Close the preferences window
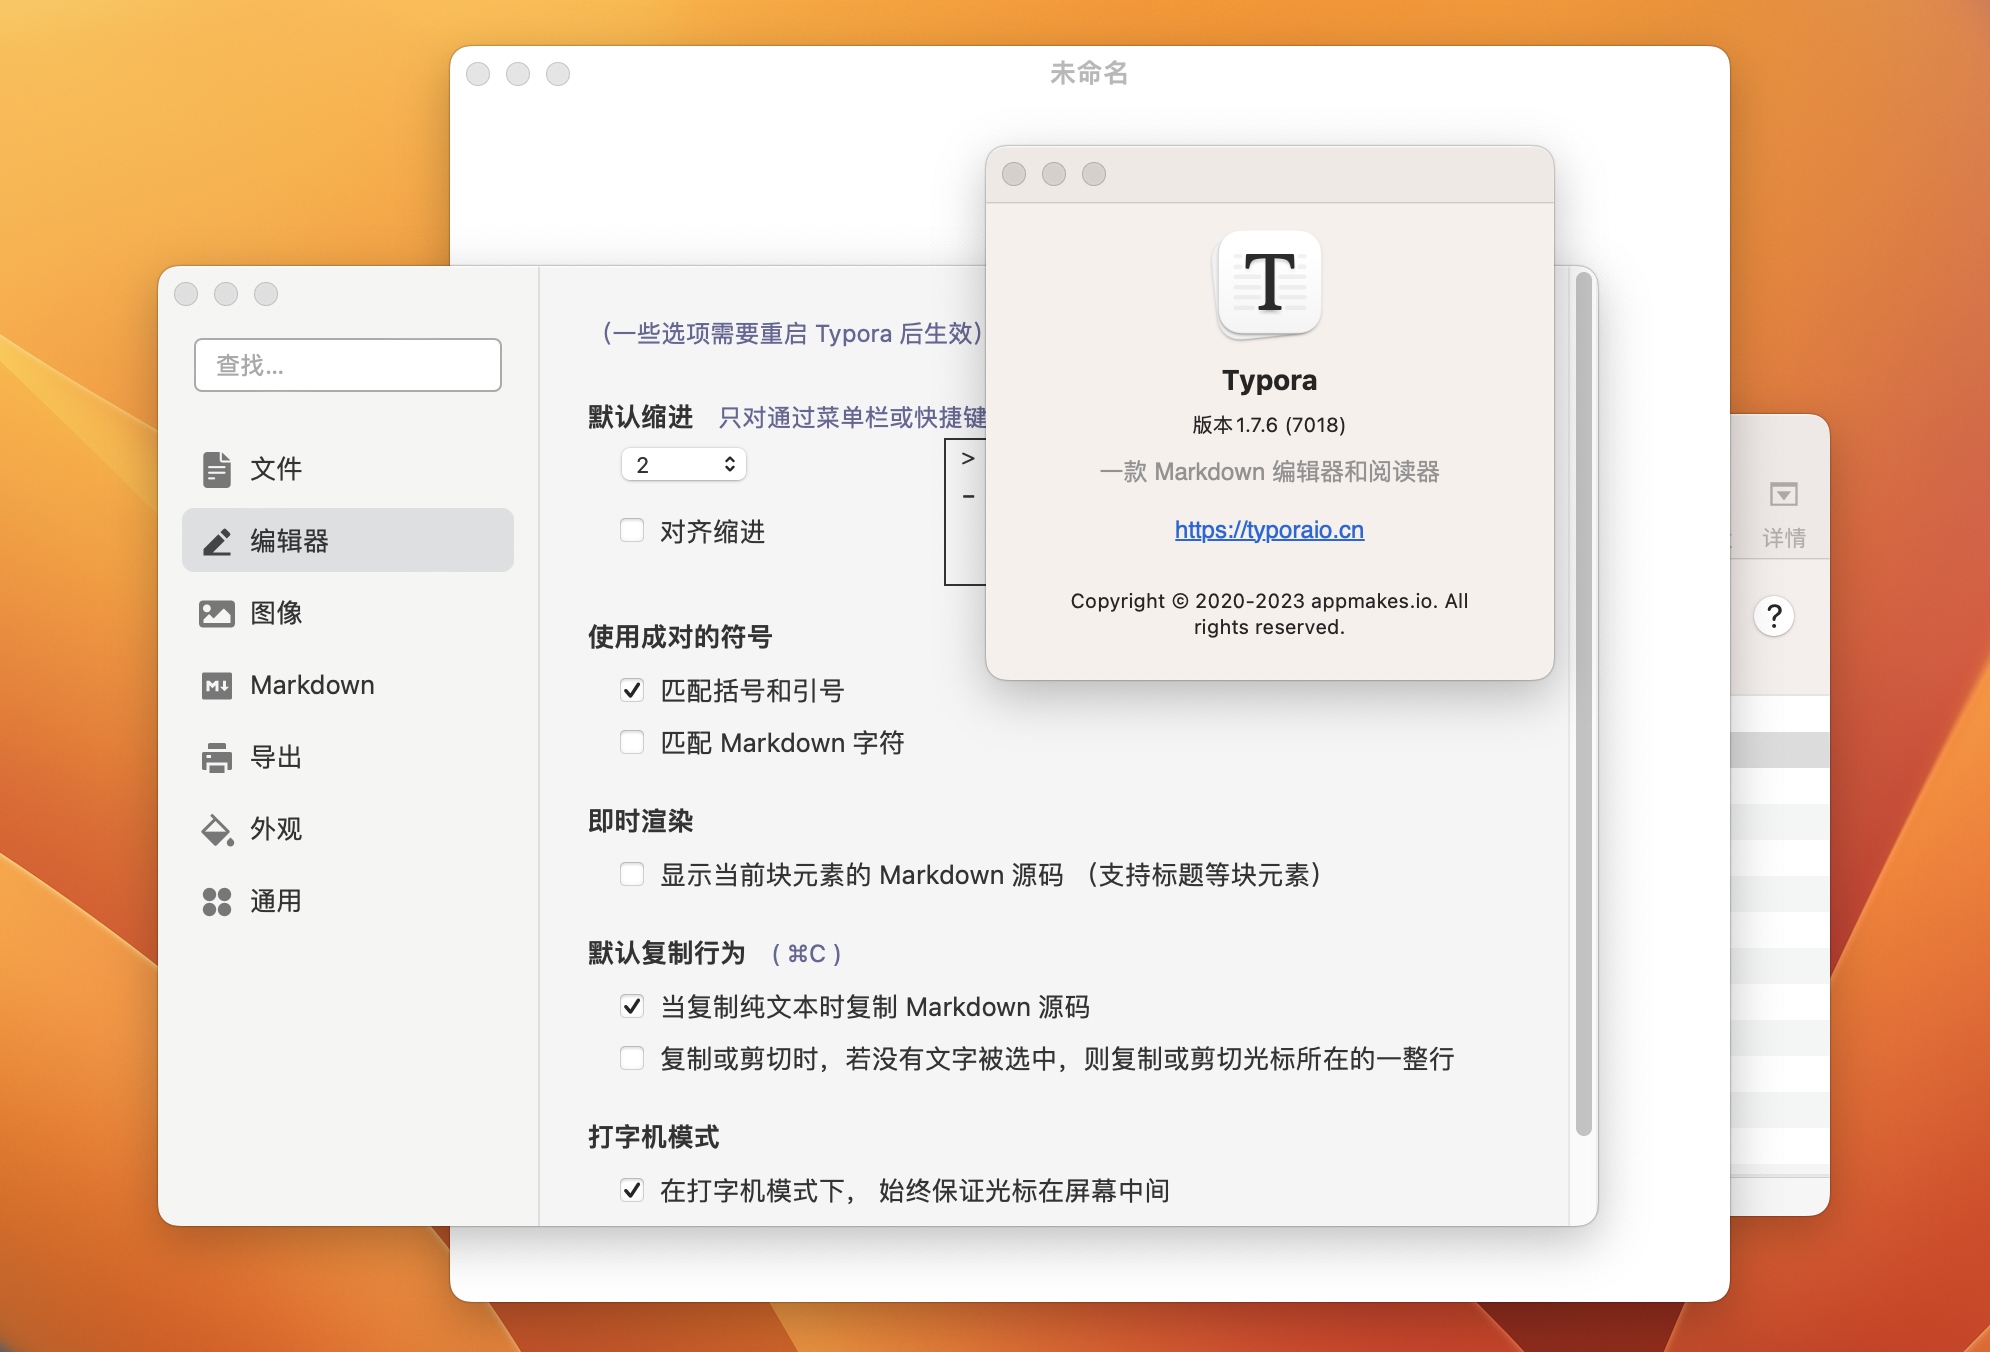Viewport: 1990px width, 1352px height. (x=186, y=294)
